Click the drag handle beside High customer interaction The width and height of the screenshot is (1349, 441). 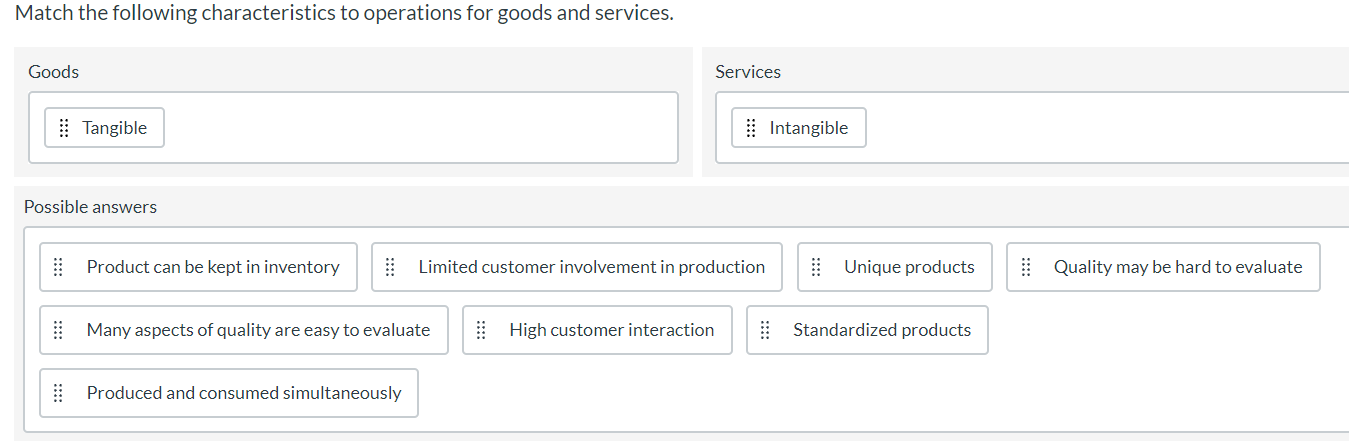pyautogui.click(x=481, y=330)
